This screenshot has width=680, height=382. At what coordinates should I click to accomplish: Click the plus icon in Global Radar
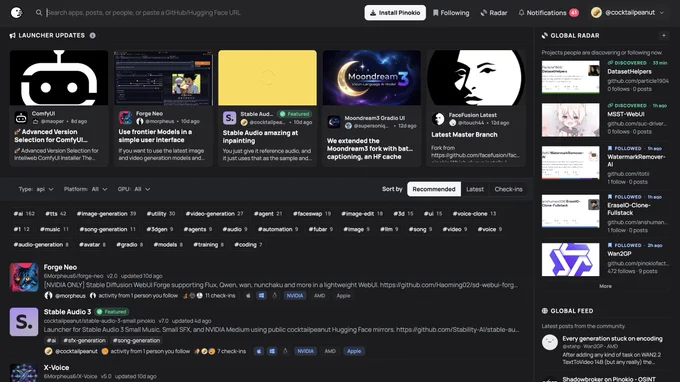coord(664,36)
